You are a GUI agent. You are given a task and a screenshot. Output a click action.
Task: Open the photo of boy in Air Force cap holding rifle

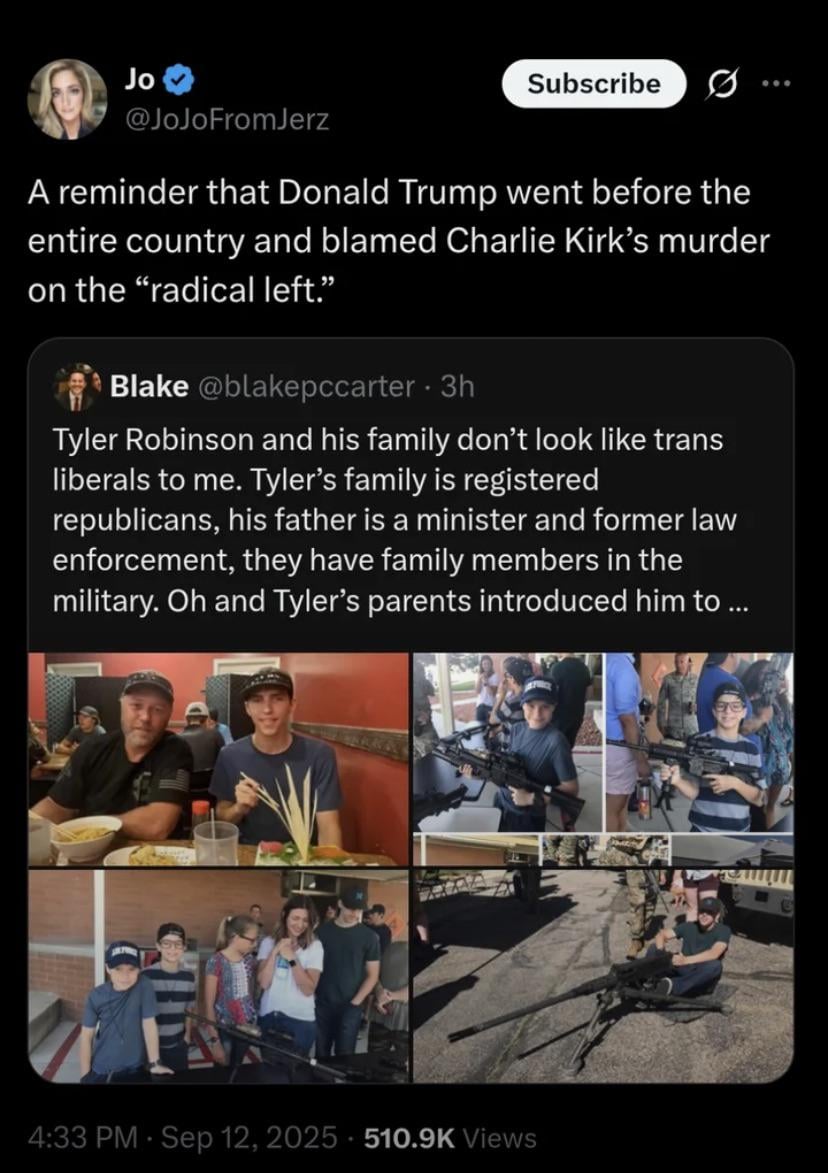tap(508, 742)
